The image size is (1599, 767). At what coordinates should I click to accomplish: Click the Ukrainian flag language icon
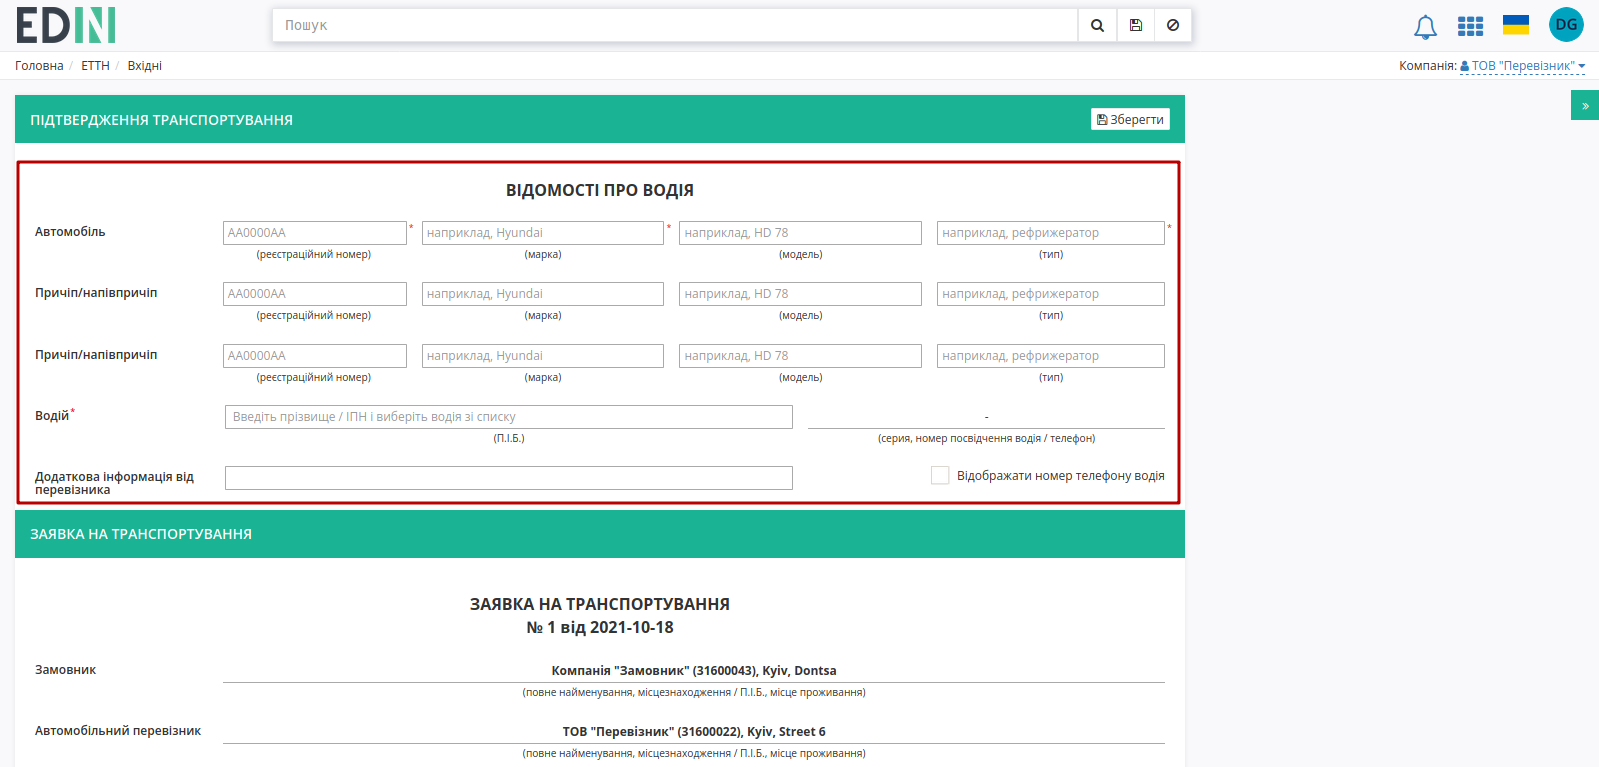click(1516, 25)
